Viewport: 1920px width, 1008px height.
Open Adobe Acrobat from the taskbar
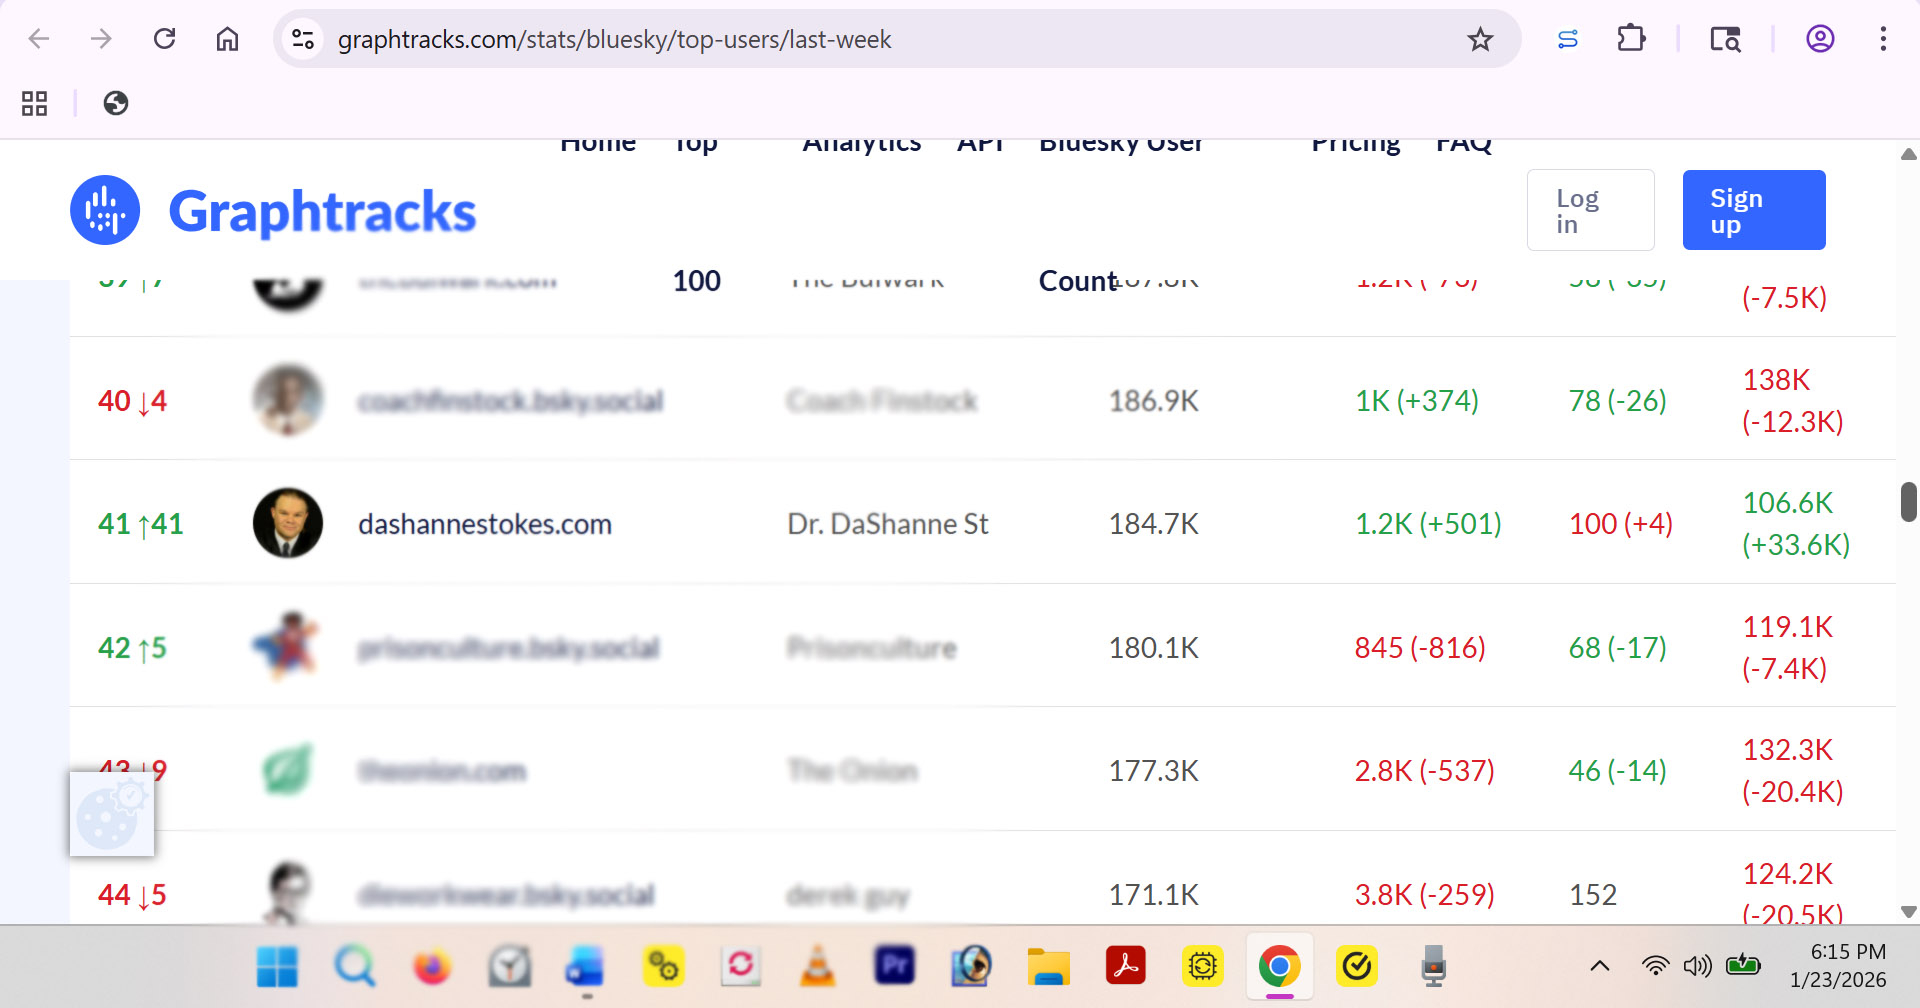[1125, 967]
